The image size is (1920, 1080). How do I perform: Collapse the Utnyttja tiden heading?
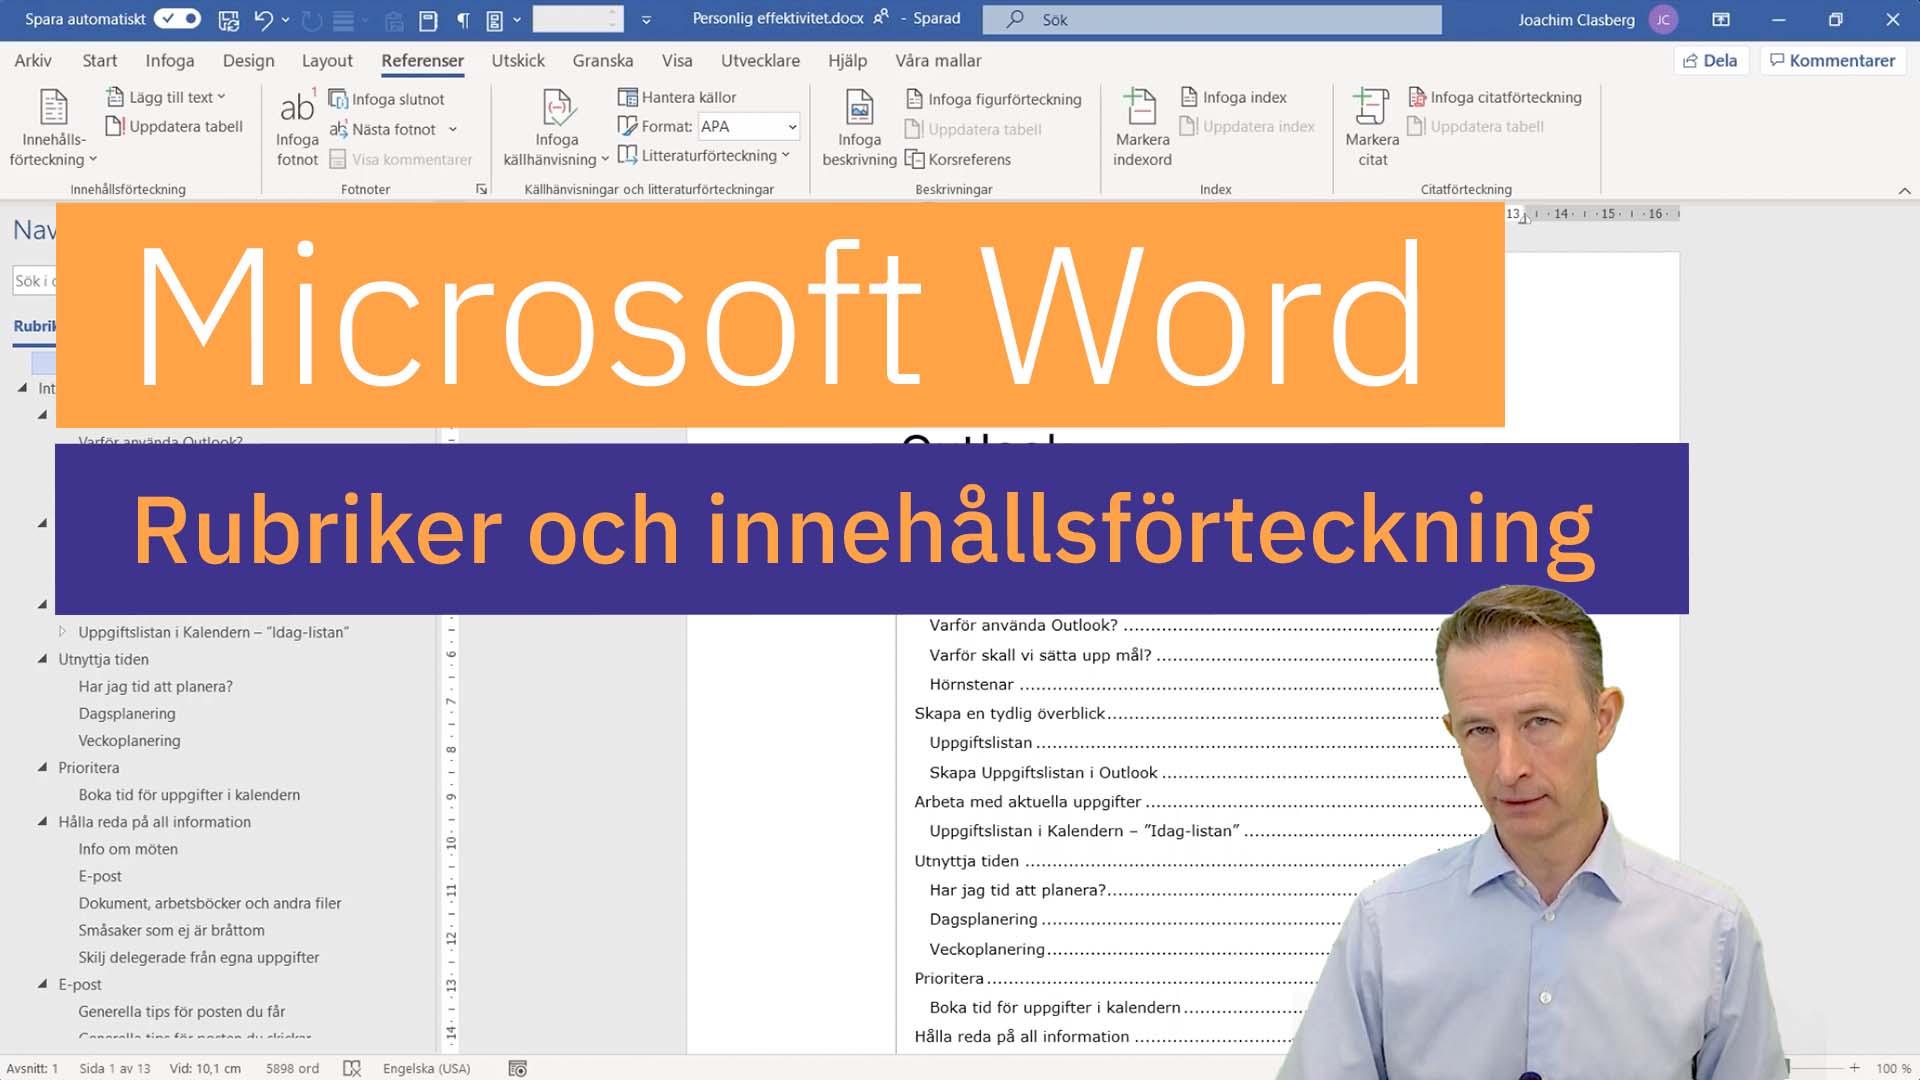[42, 659]
